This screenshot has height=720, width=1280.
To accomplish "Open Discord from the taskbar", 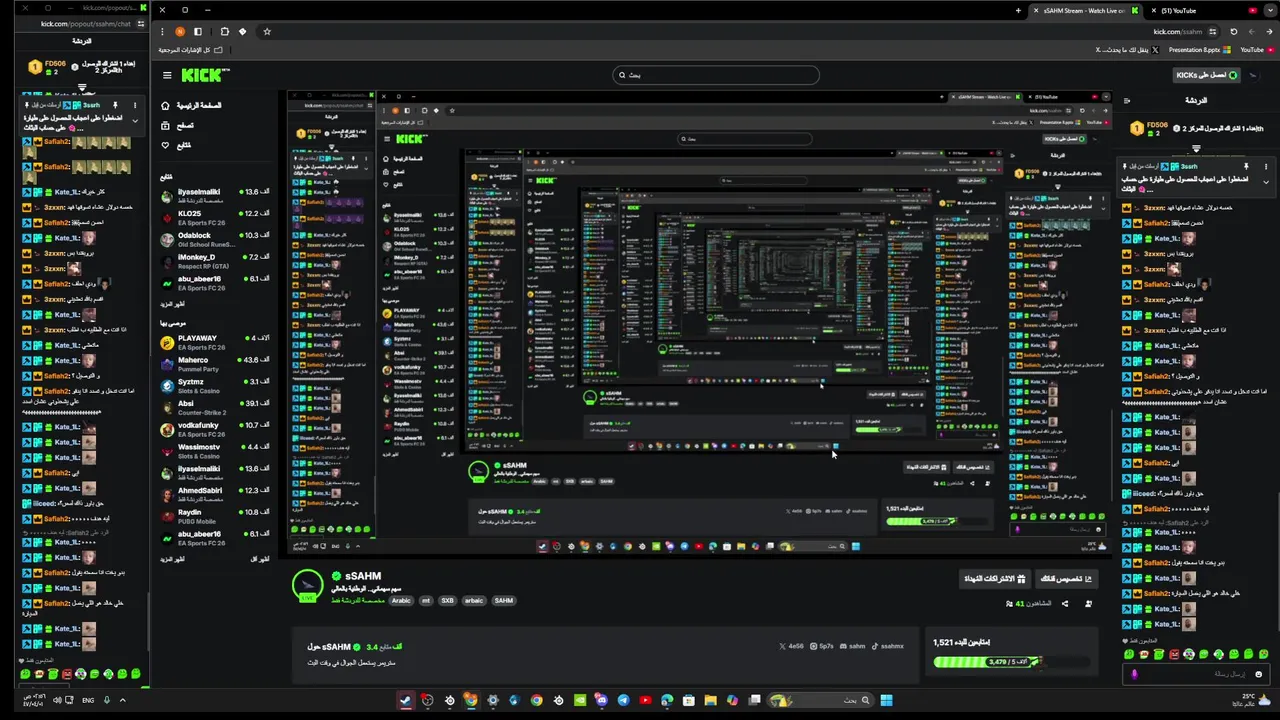I will pos(601,700).
